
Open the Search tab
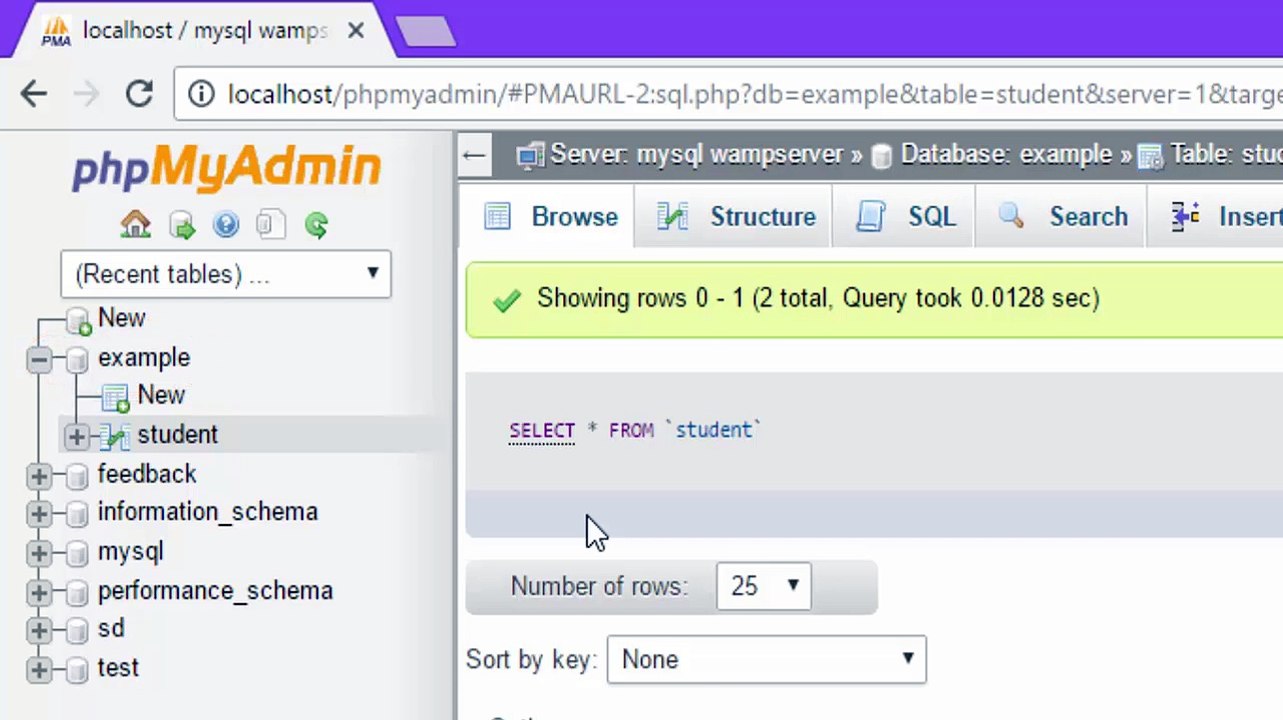click(x=1063, y=217)
